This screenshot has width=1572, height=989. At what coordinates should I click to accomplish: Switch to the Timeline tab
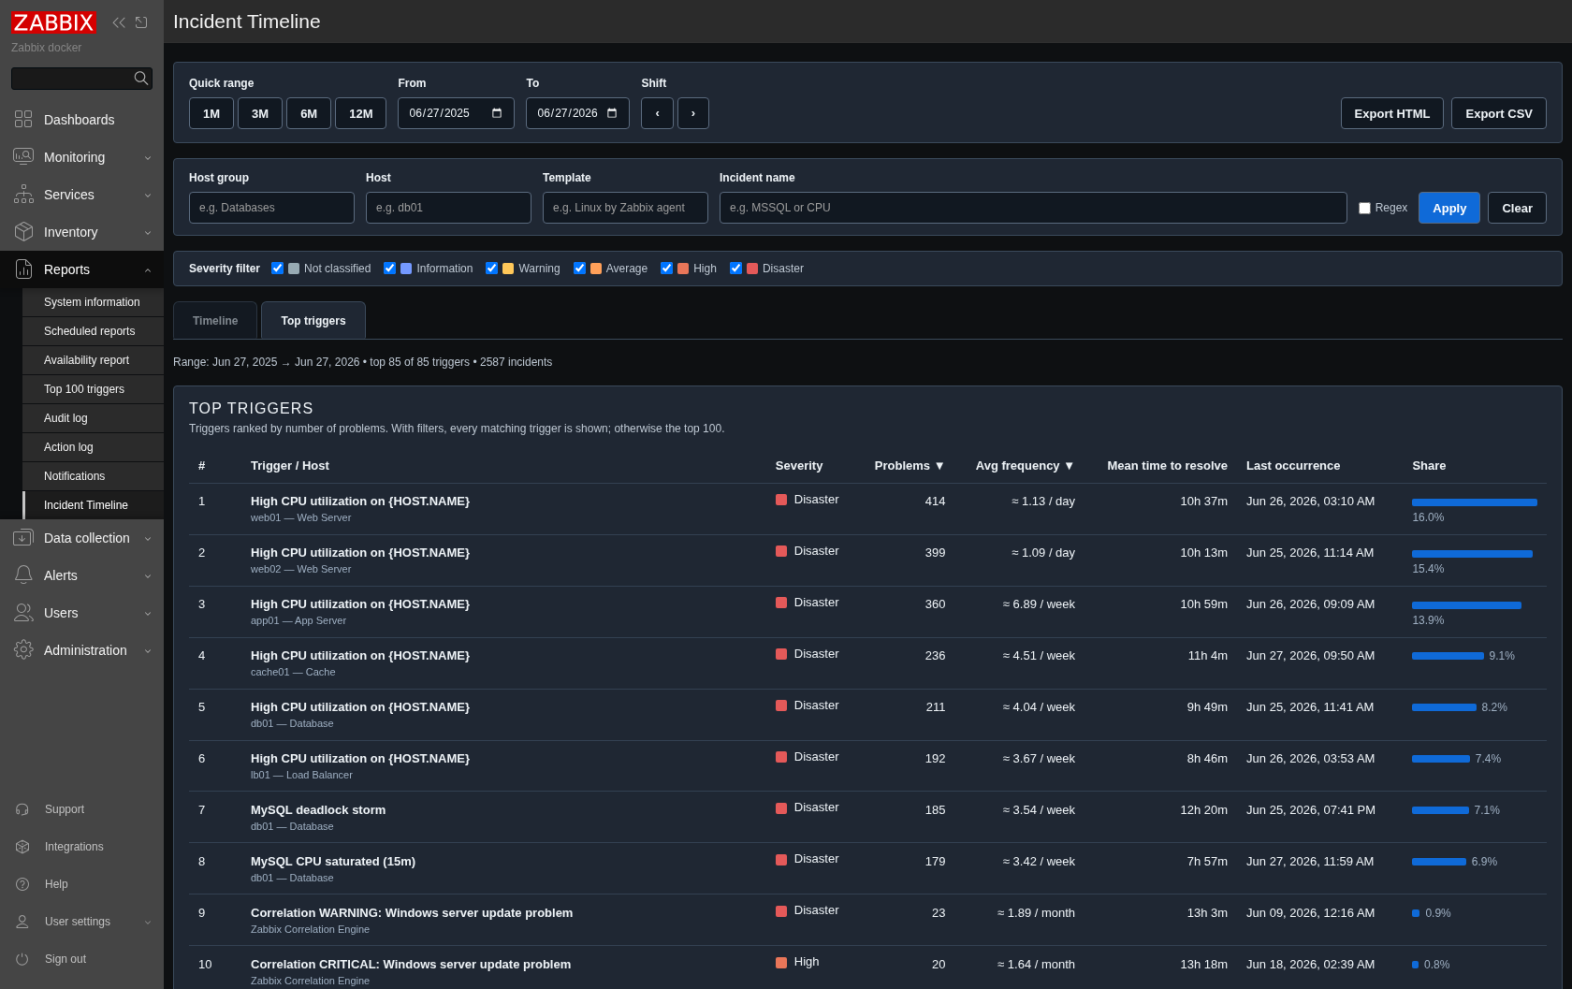(215, 321)
